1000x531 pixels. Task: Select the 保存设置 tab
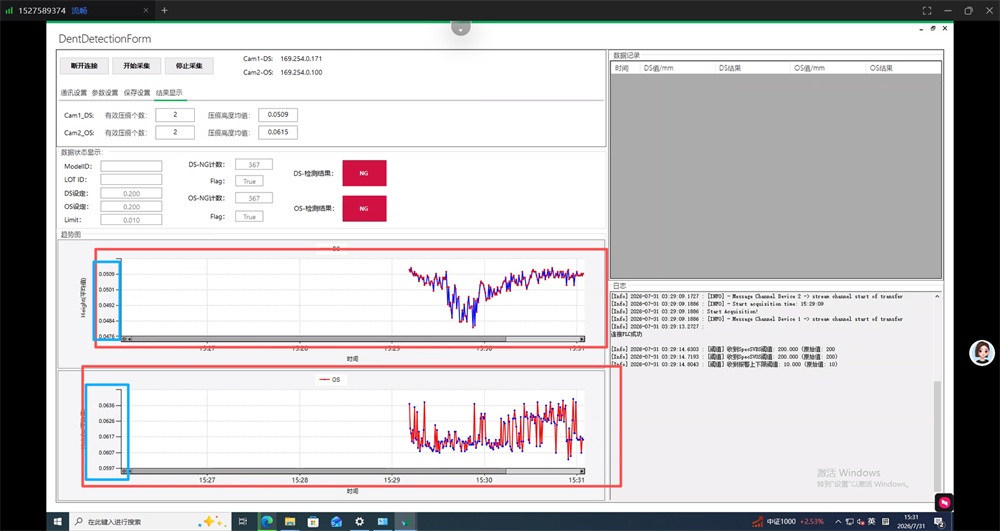pos(137,92)
